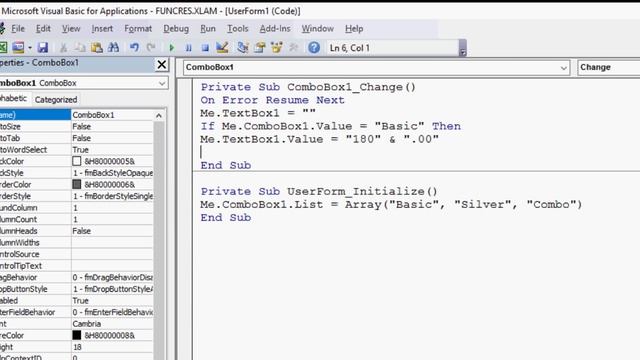Image resolution: width=640 pixels, height=360 pixels.
Task: Open Properties Window icon
Action: point(260,48)
